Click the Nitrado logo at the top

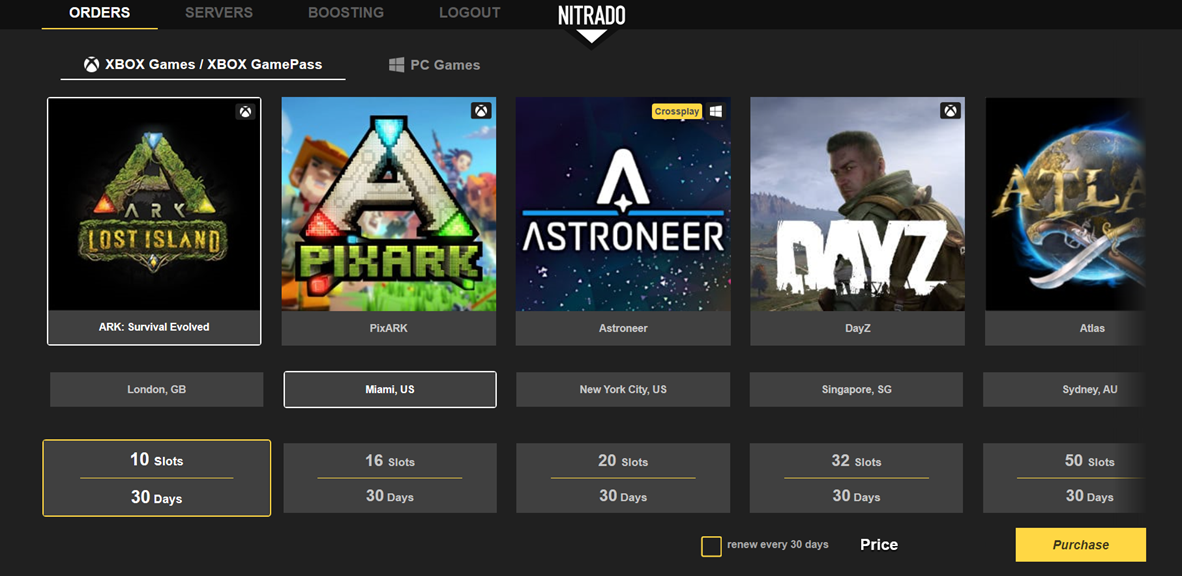click(591, 16)
